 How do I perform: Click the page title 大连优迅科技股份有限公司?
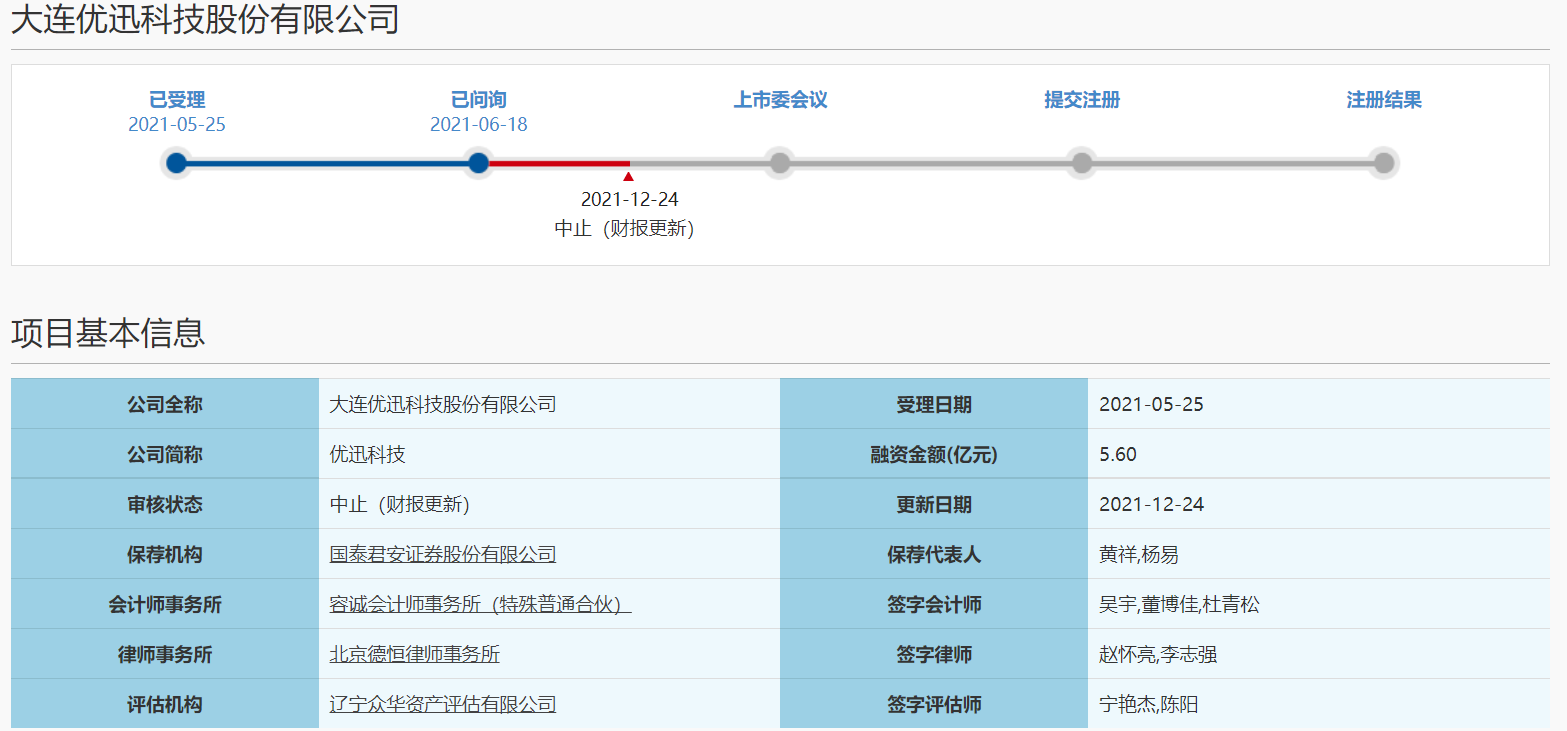click(205, 19)
